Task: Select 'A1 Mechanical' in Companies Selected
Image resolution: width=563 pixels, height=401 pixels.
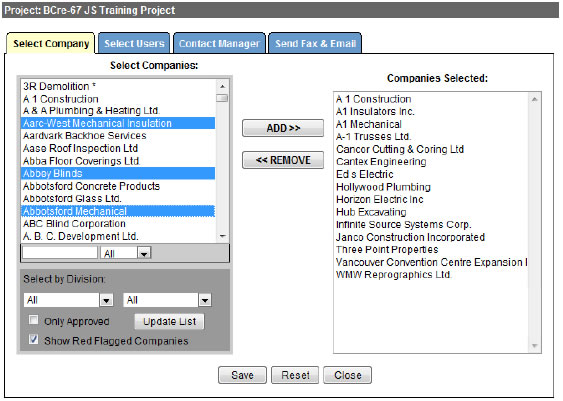Action: pyautogui.click(x=431, y=124)
